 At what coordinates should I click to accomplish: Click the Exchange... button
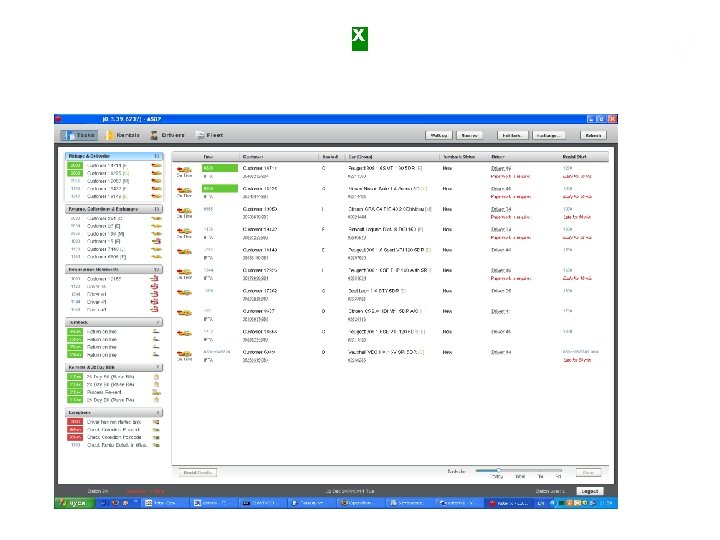point(548,135)
